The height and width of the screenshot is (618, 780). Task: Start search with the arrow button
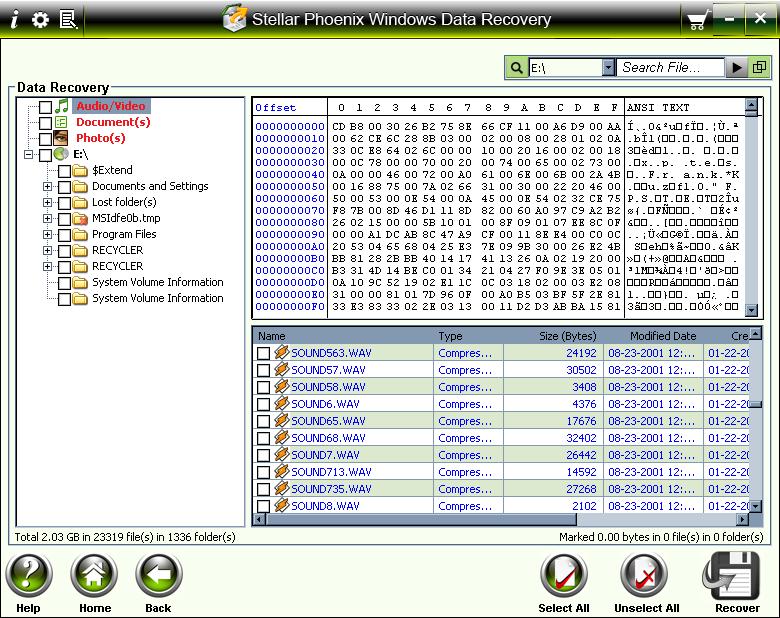coord(737,68)
